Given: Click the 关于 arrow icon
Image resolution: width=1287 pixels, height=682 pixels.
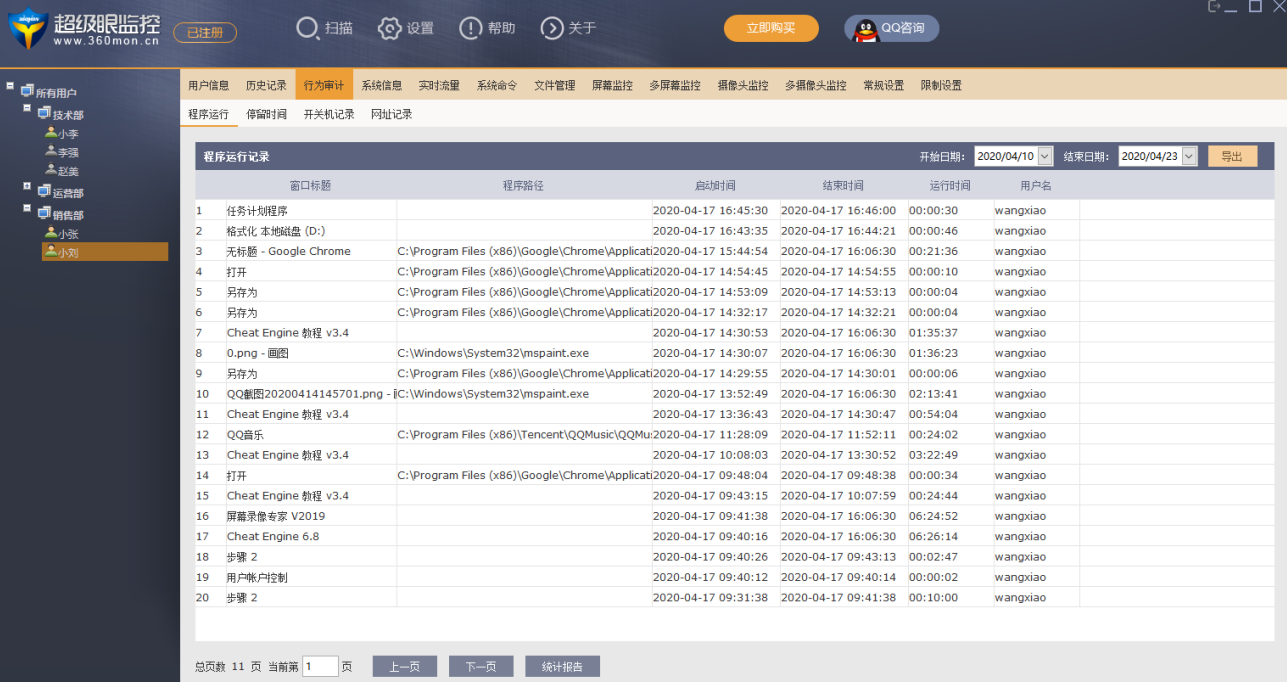Looking at the screenshot, I should tap(552, 28).
